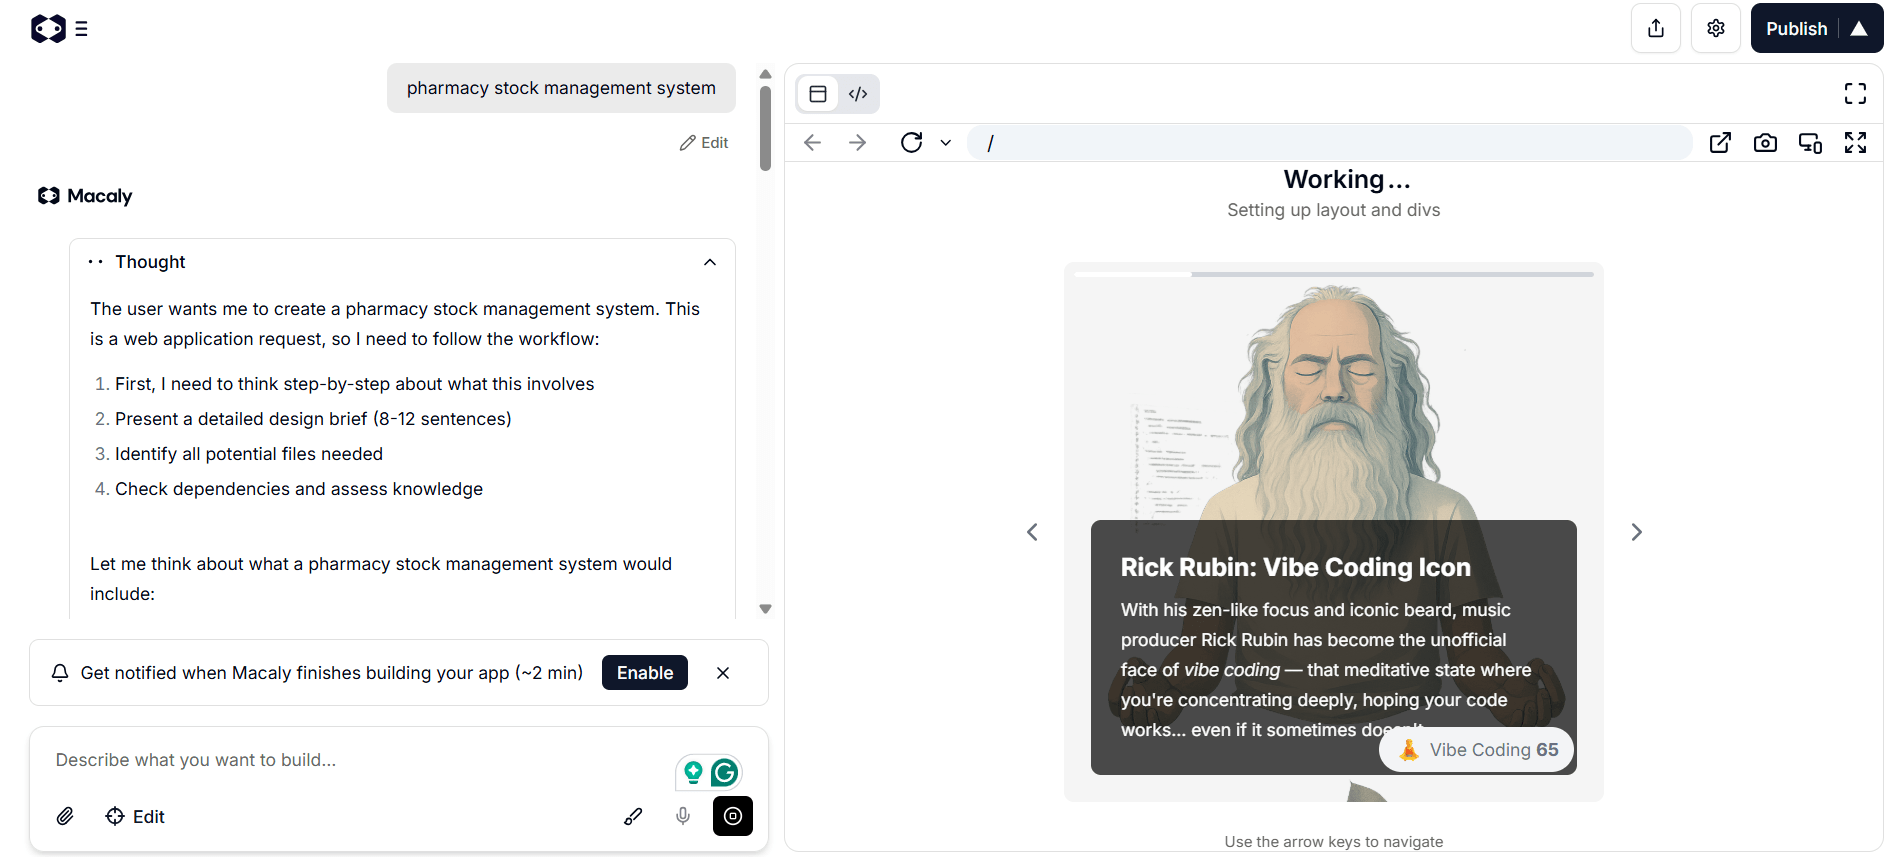Click the stop generation button
This screenshot has height=857, width=1895.
tap(732, 816)
